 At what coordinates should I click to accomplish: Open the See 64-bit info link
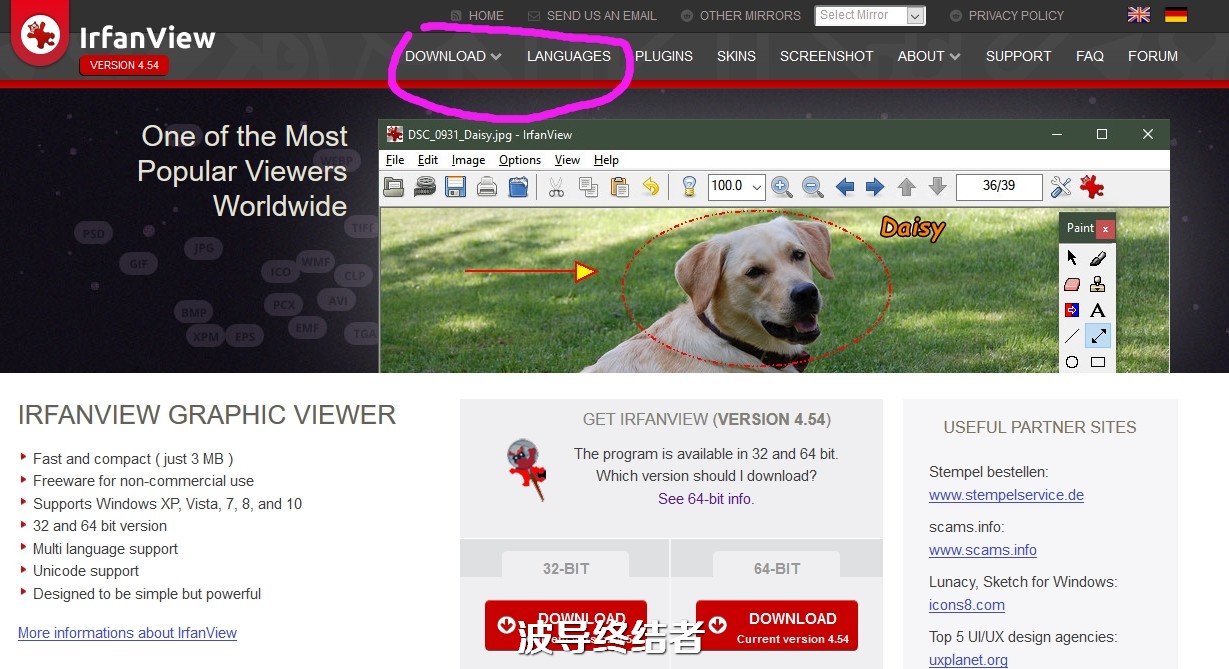[x=706, y=499]
